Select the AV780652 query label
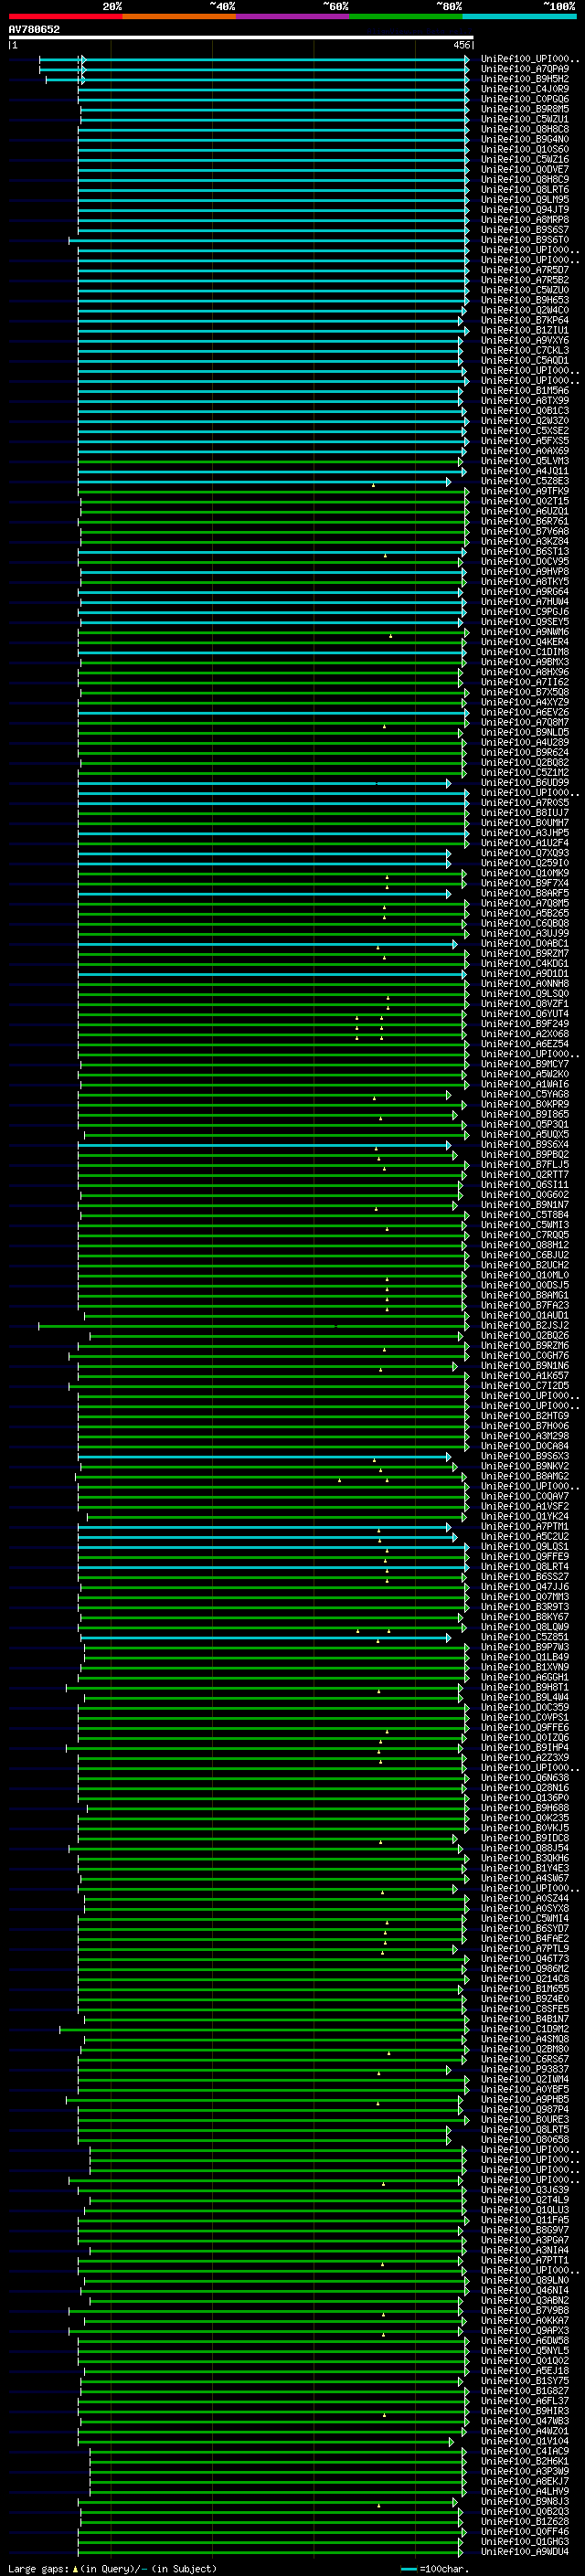The width and height of the screenshot is (585, 2576). [34, 30]
